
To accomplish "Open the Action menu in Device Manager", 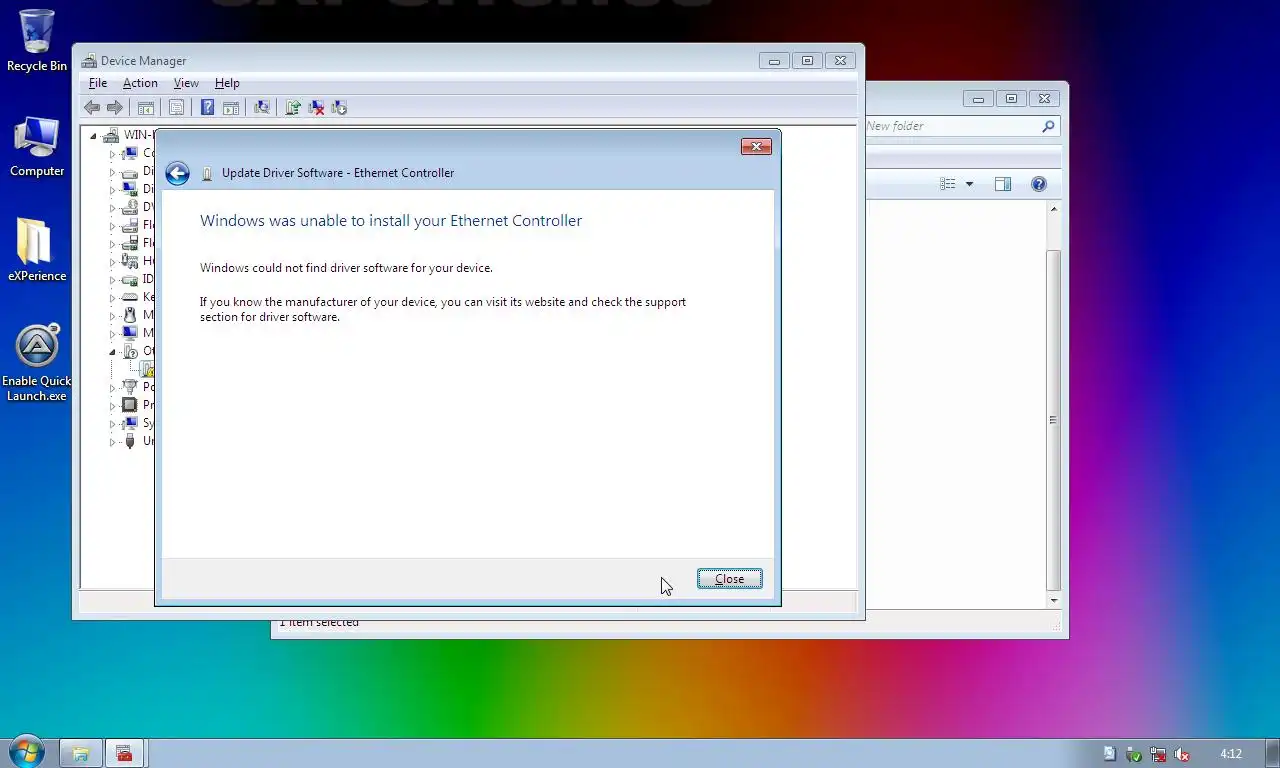I will (x=140, y=83).
